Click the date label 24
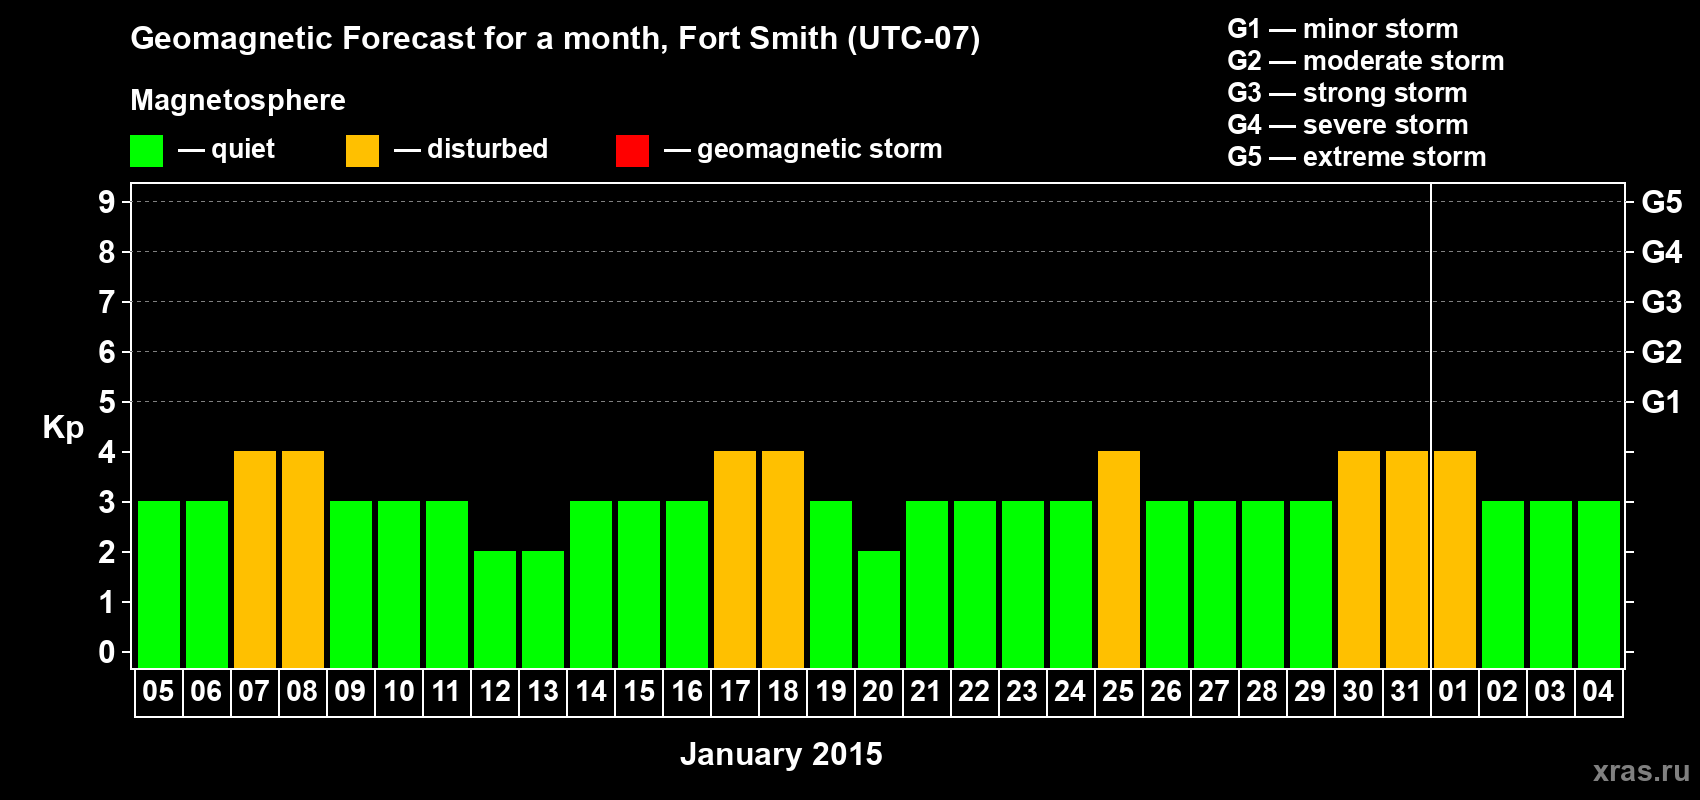The image size is (1700, 800). (1070, 691)
